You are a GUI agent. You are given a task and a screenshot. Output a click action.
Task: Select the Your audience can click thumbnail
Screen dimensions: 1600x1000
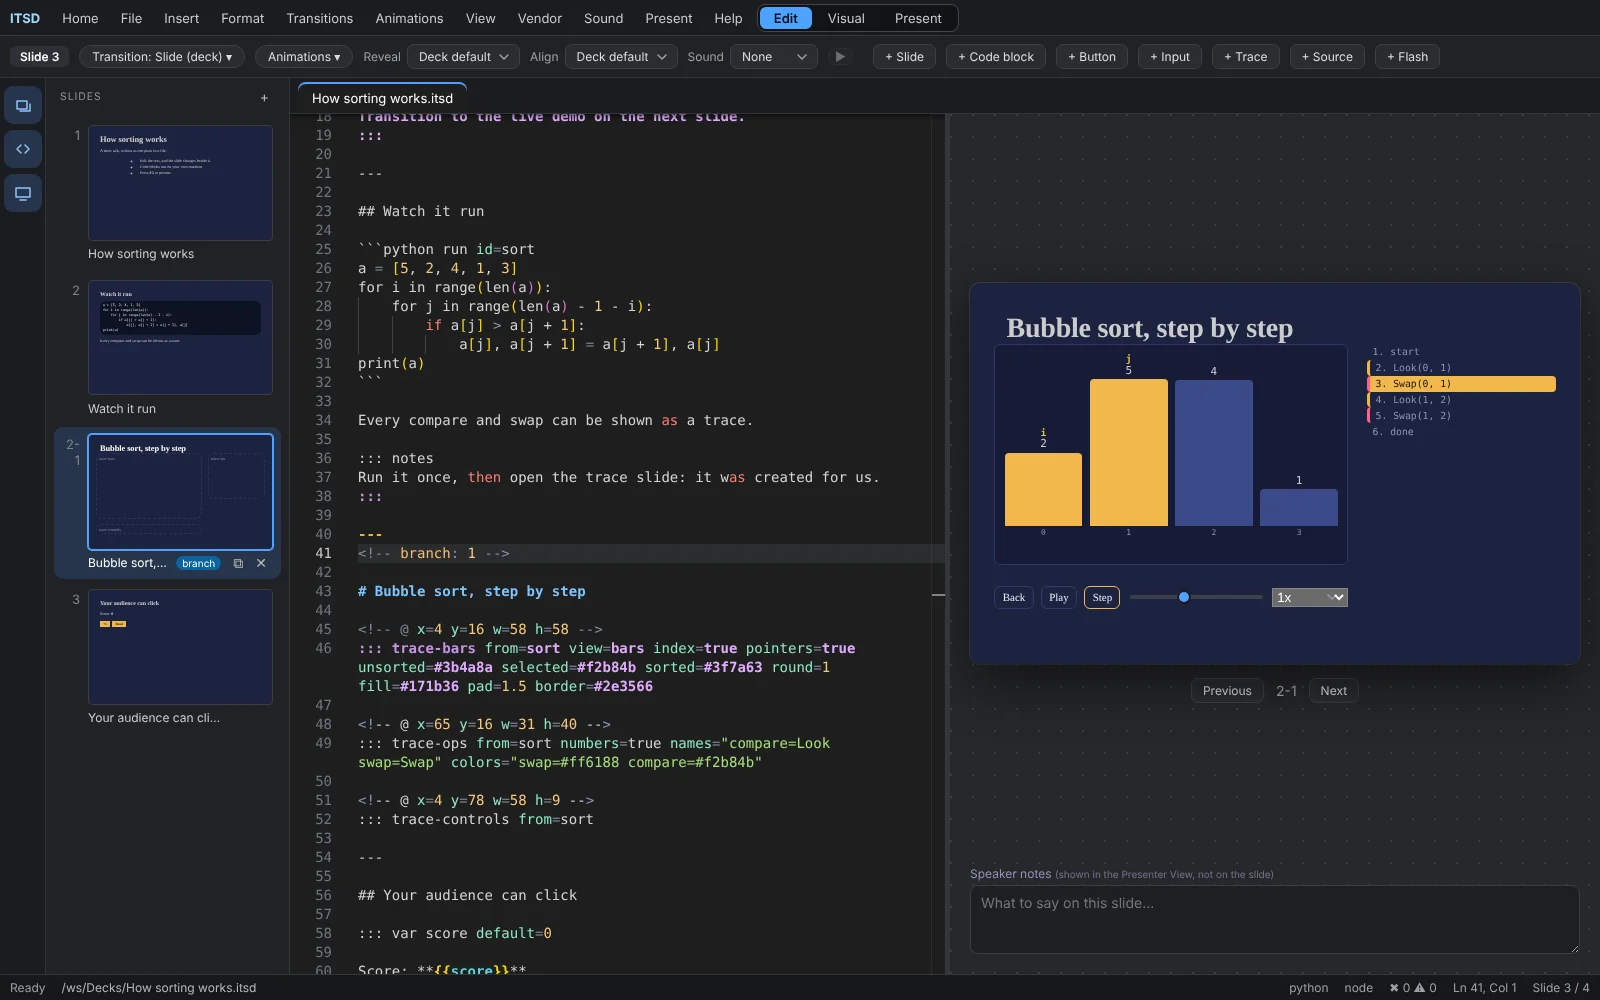(180, 647)
